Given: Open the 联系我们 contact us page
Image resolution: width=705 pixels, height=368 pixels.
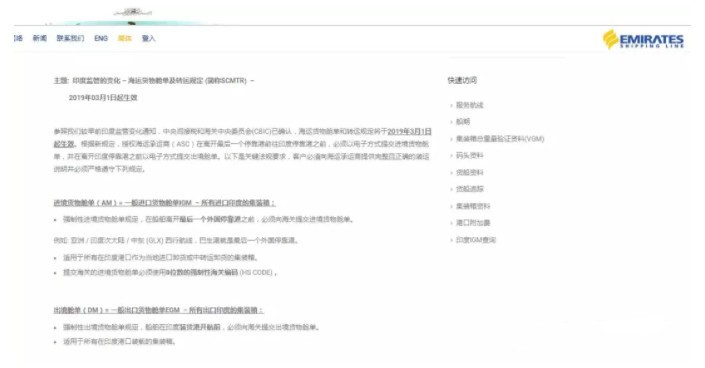Looking at the screenshot, I should tap(70, 38).
